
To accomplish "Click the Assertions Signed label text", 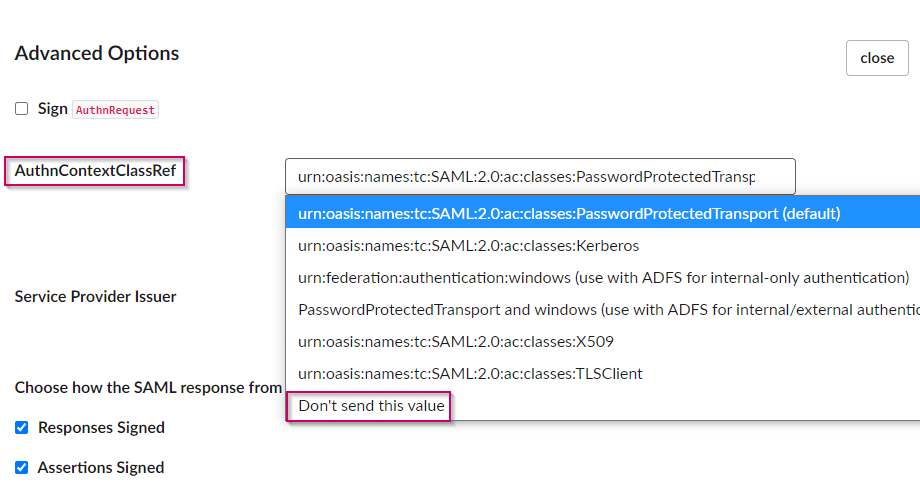I will 101,468.
